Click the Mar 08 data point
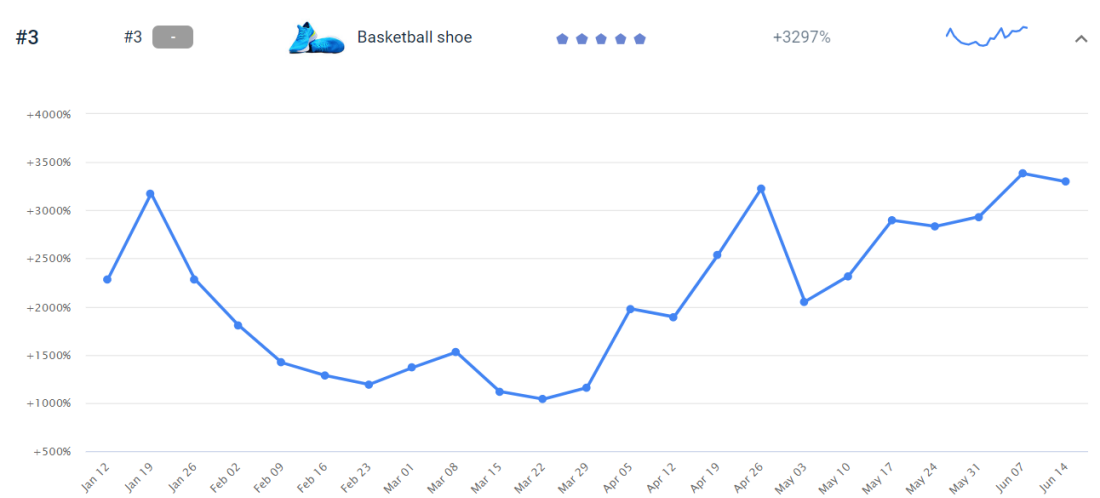Image resolution: width=1100 pixels, height=498 pixels. [x=455, y=352]
